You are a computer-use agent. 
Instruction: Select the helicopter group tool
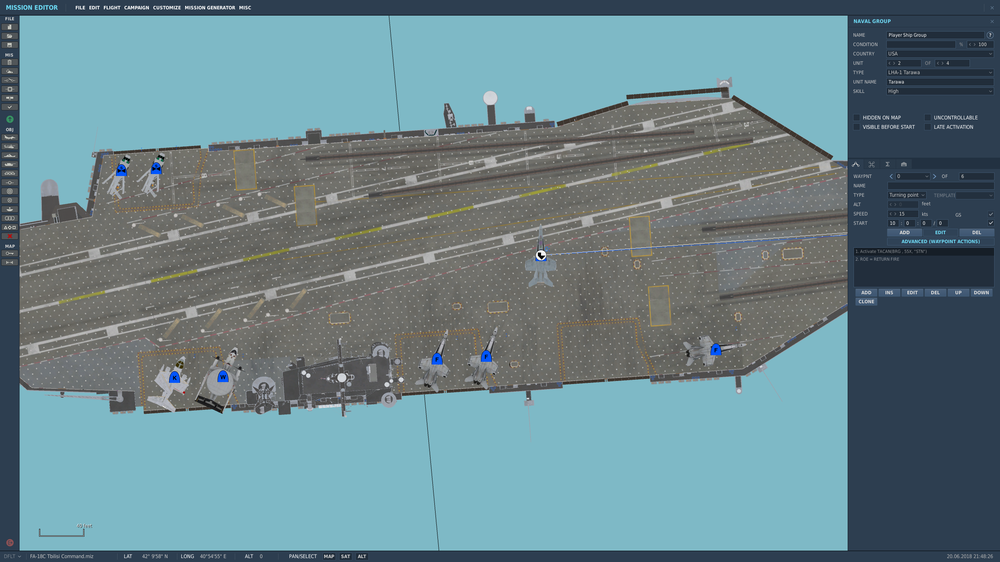click(x=10, y=147)
